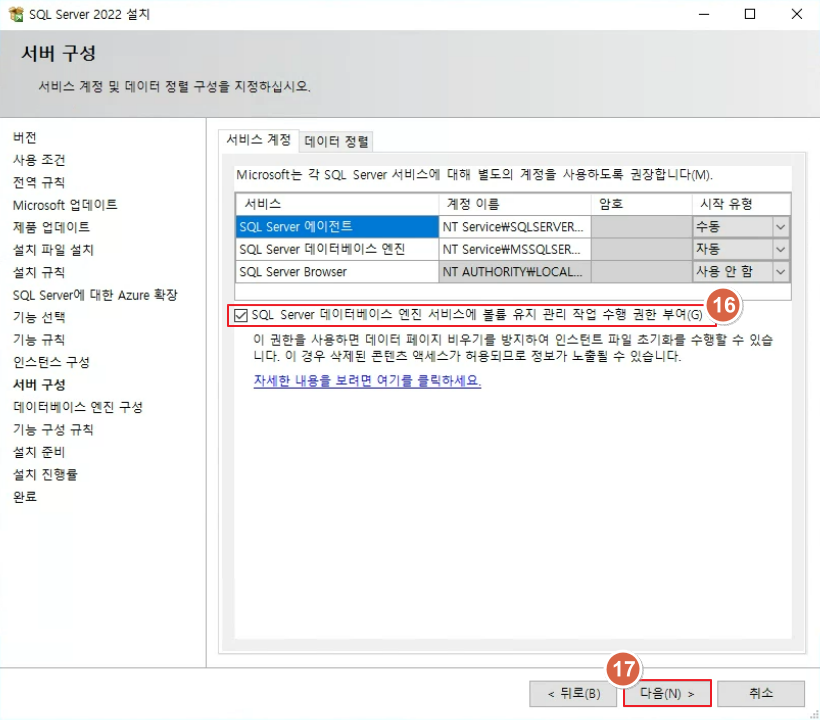Click the 서비스 column header
The image size is (820, 720).
pyautogui.click(x=337, y=204)
